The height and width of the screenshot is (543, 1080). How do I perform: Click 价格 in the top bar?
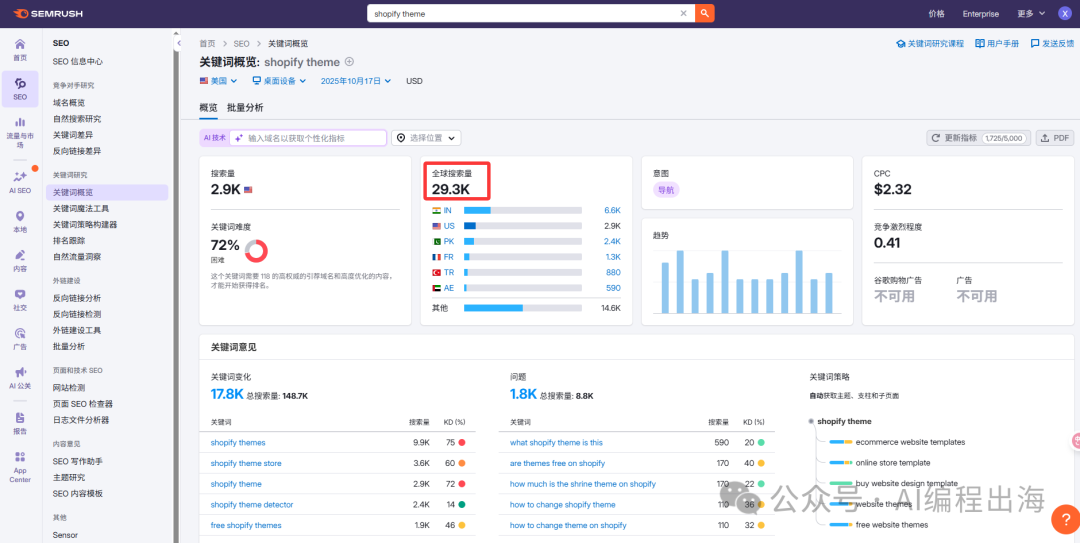coord(936,13)
